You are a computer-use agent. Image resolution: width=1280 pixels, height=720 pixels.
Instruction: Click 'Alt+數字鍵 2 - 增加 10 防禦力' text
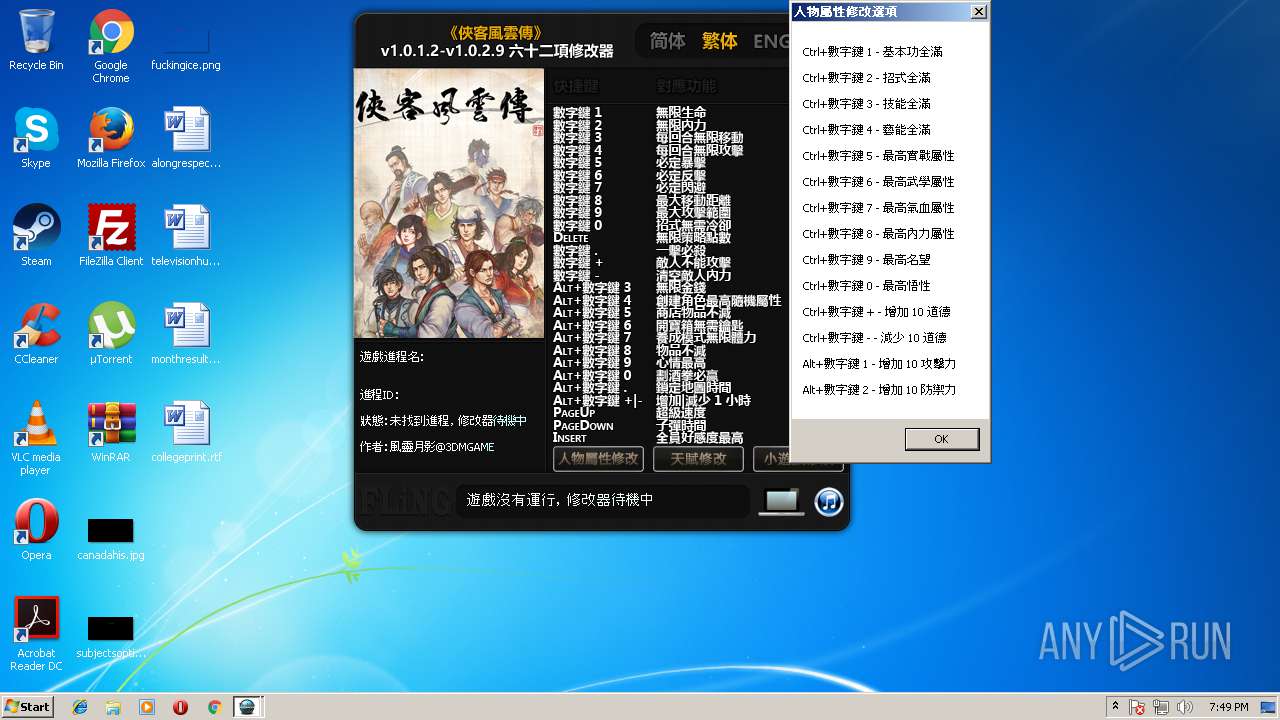tap(879, 390)
